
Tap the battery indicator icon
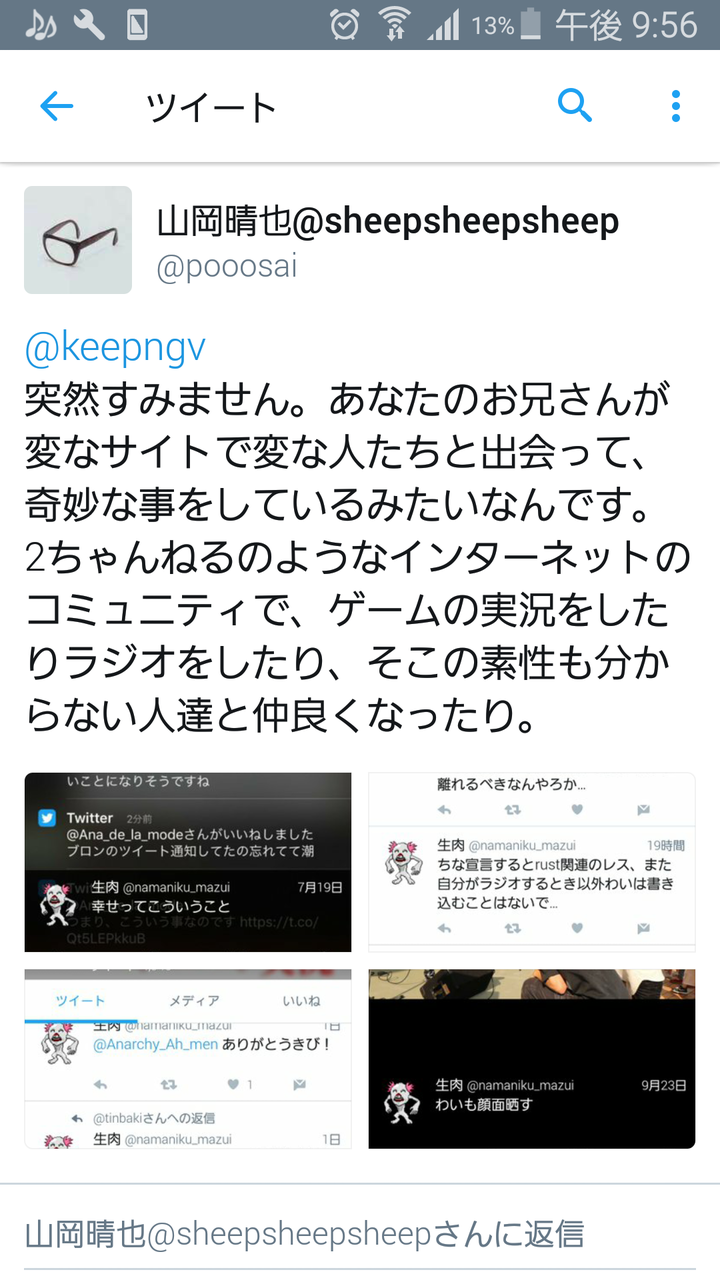coord(531,25)
